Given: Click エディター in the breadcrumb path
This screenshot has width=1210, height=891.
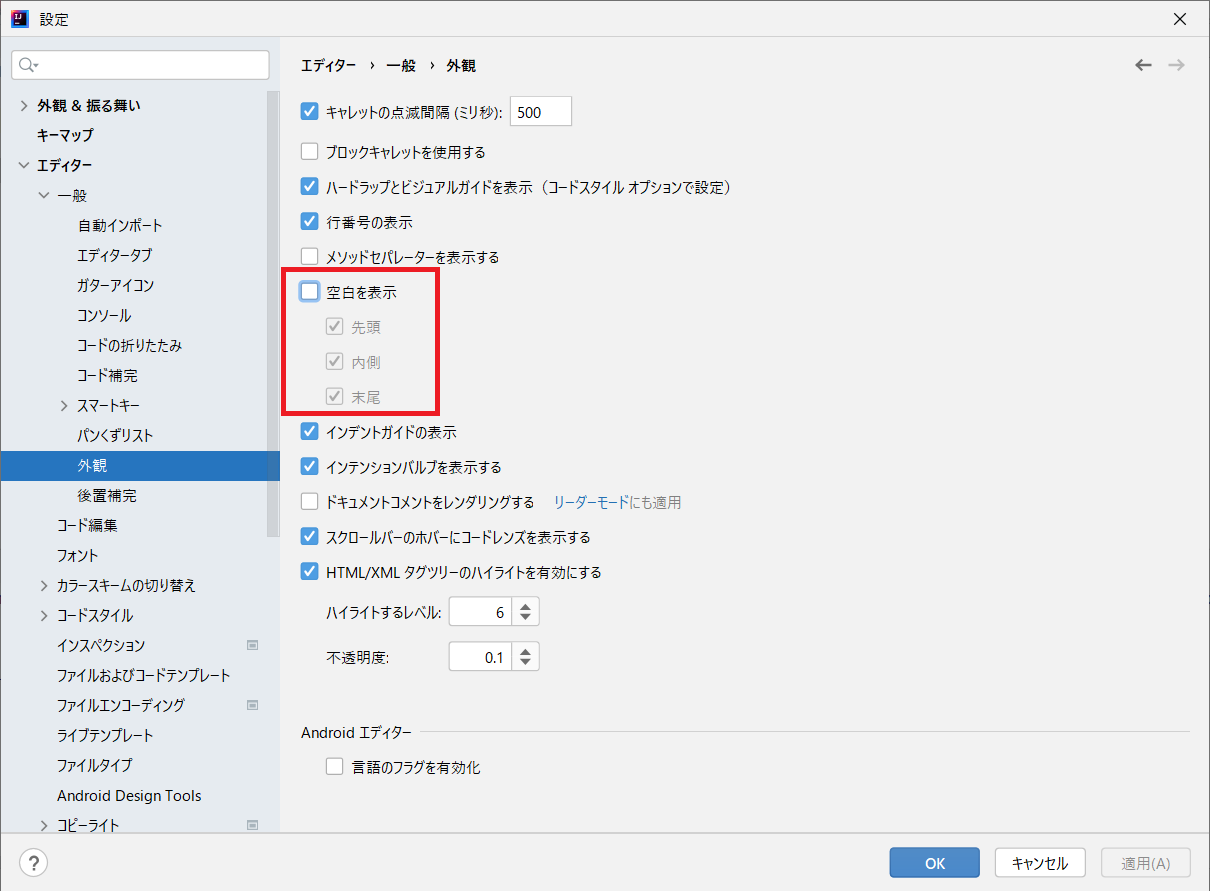Looking at the screenshot, I should click(328, 65).
